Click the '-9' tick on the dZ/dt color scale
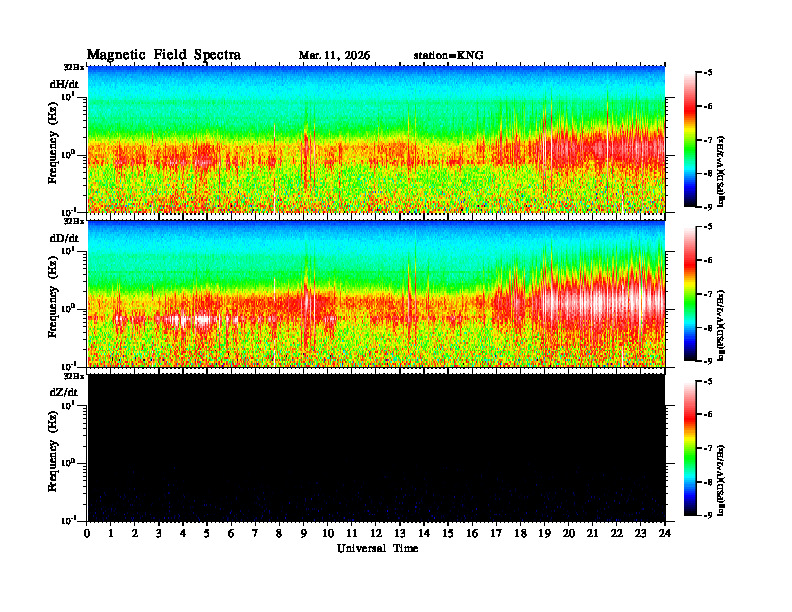This screenshot has width=792, height=612. (708, 515)
